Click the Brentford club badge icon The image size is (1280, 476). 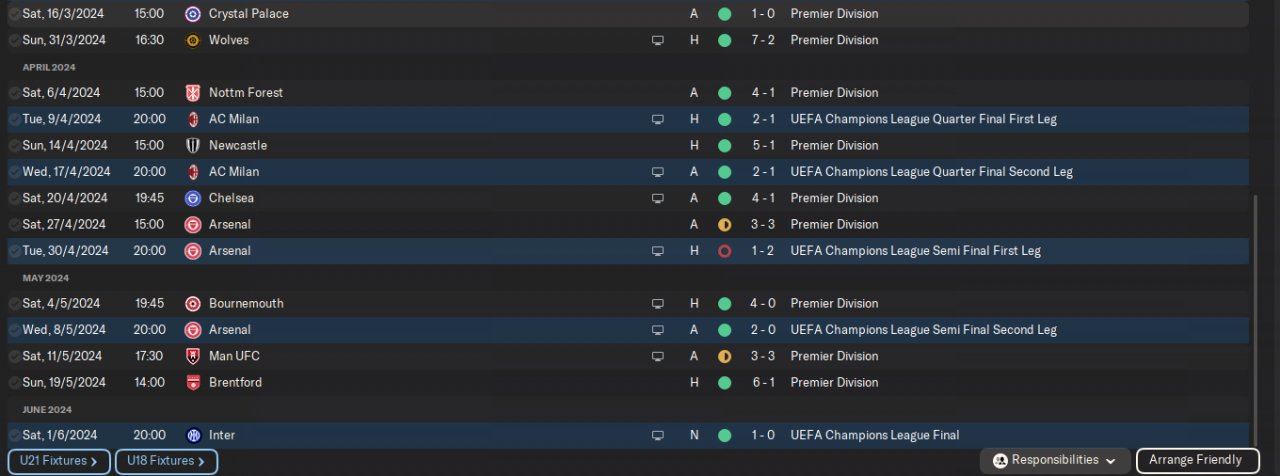pos(193,382)
